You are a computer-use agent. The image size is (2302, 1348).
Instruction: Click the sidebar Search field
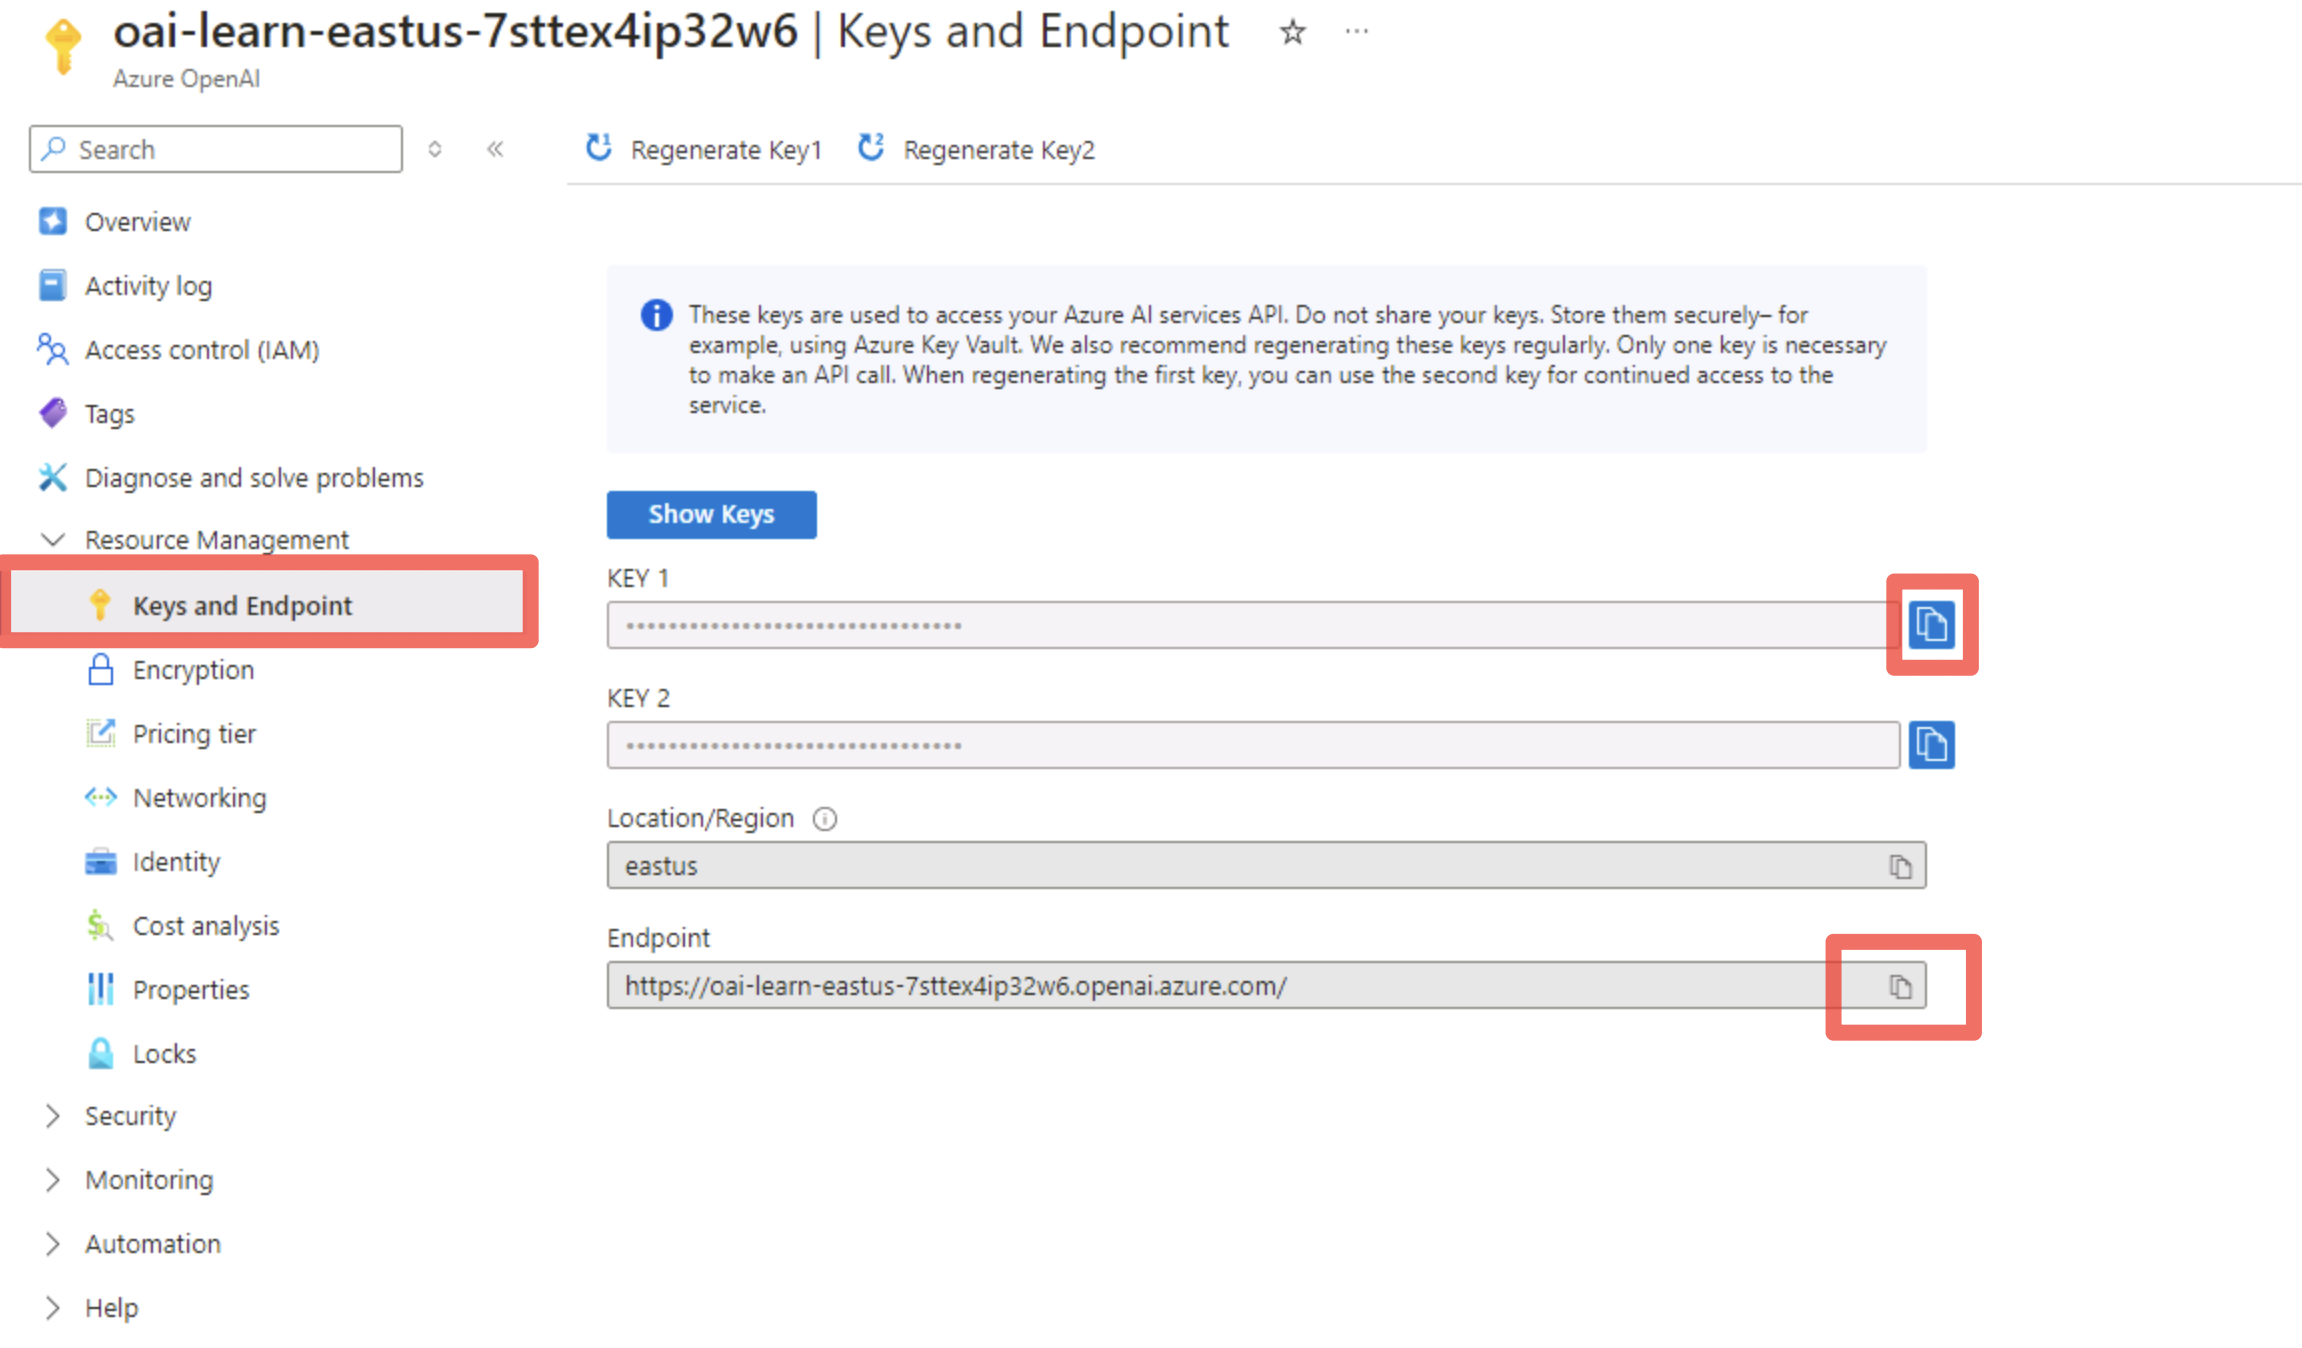pyautogui.click(x=216, y=149)
